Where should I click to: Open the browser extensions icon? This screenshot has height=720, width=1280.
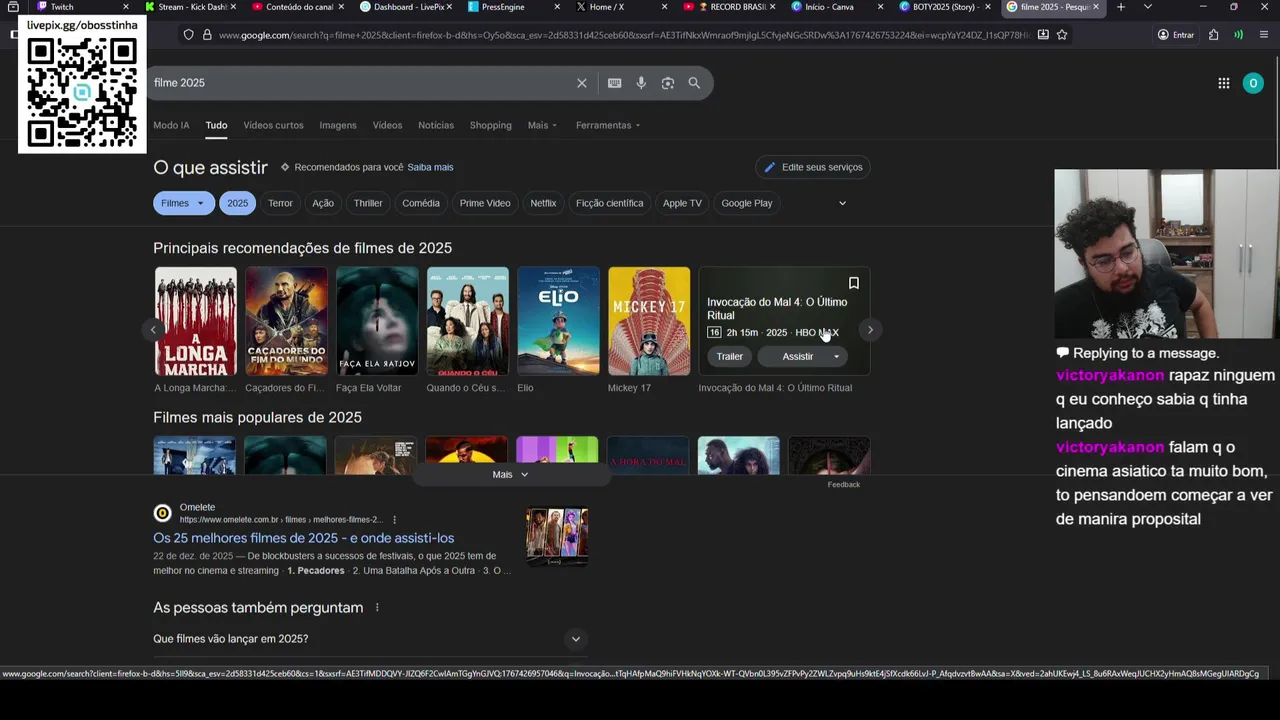1213,35
